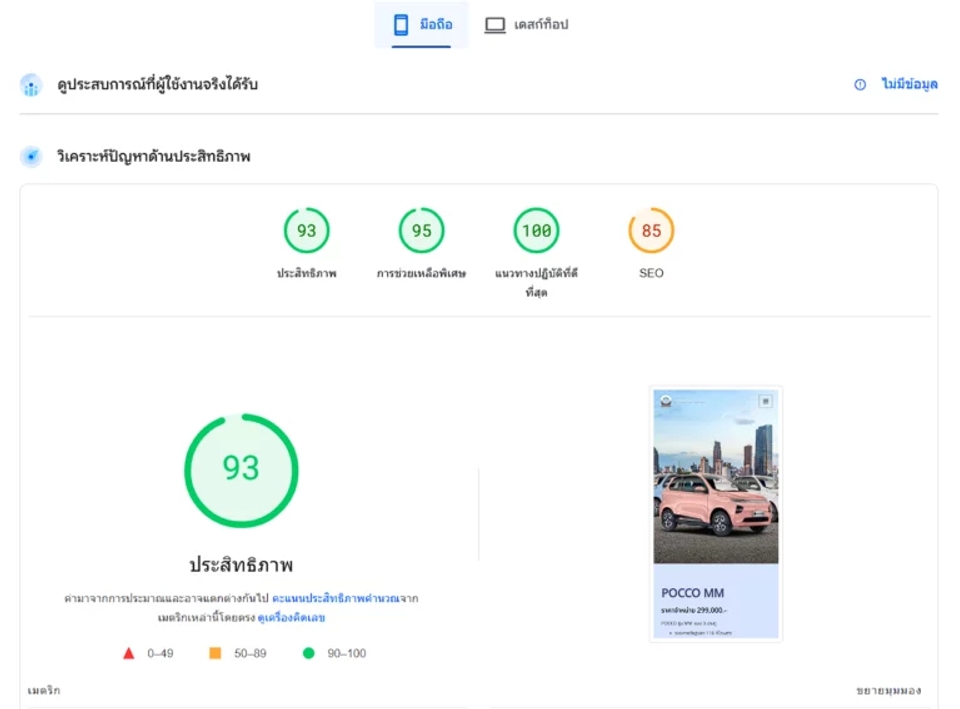Screen dimensions: 960x709
Task: Click the performance diagnosis compass icon
Action: point(31,156)
